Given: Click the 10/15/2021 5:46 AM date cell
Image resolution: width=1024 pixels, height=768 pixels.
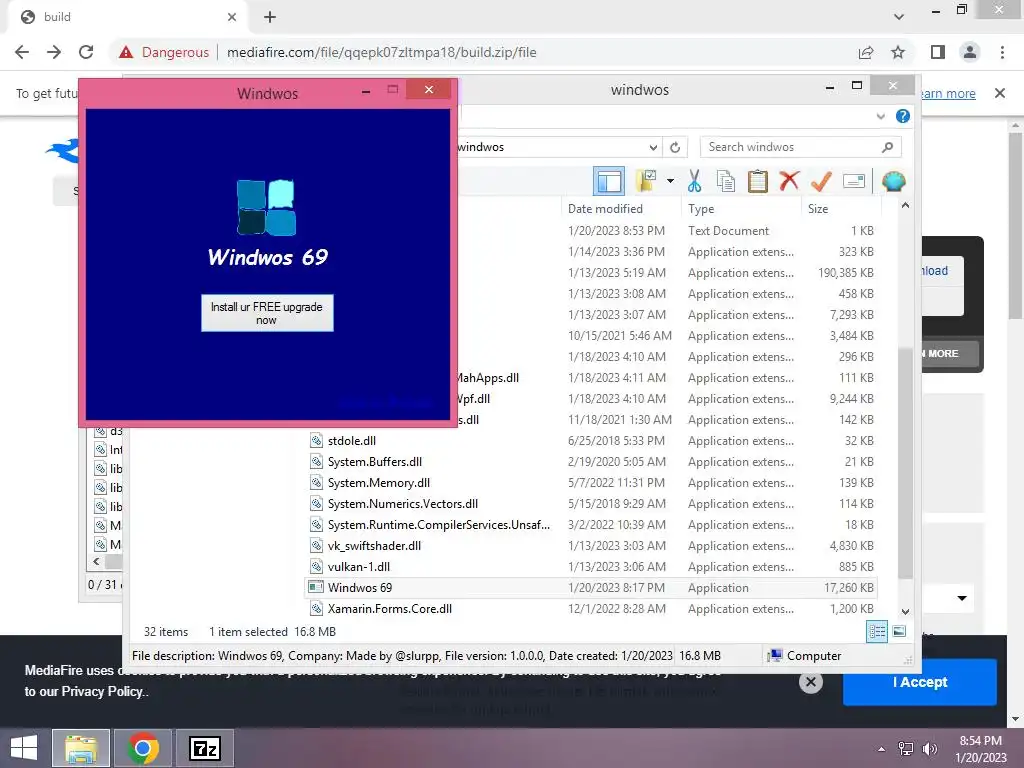Looking at the screenshot, I should click(x=620, y=336).
